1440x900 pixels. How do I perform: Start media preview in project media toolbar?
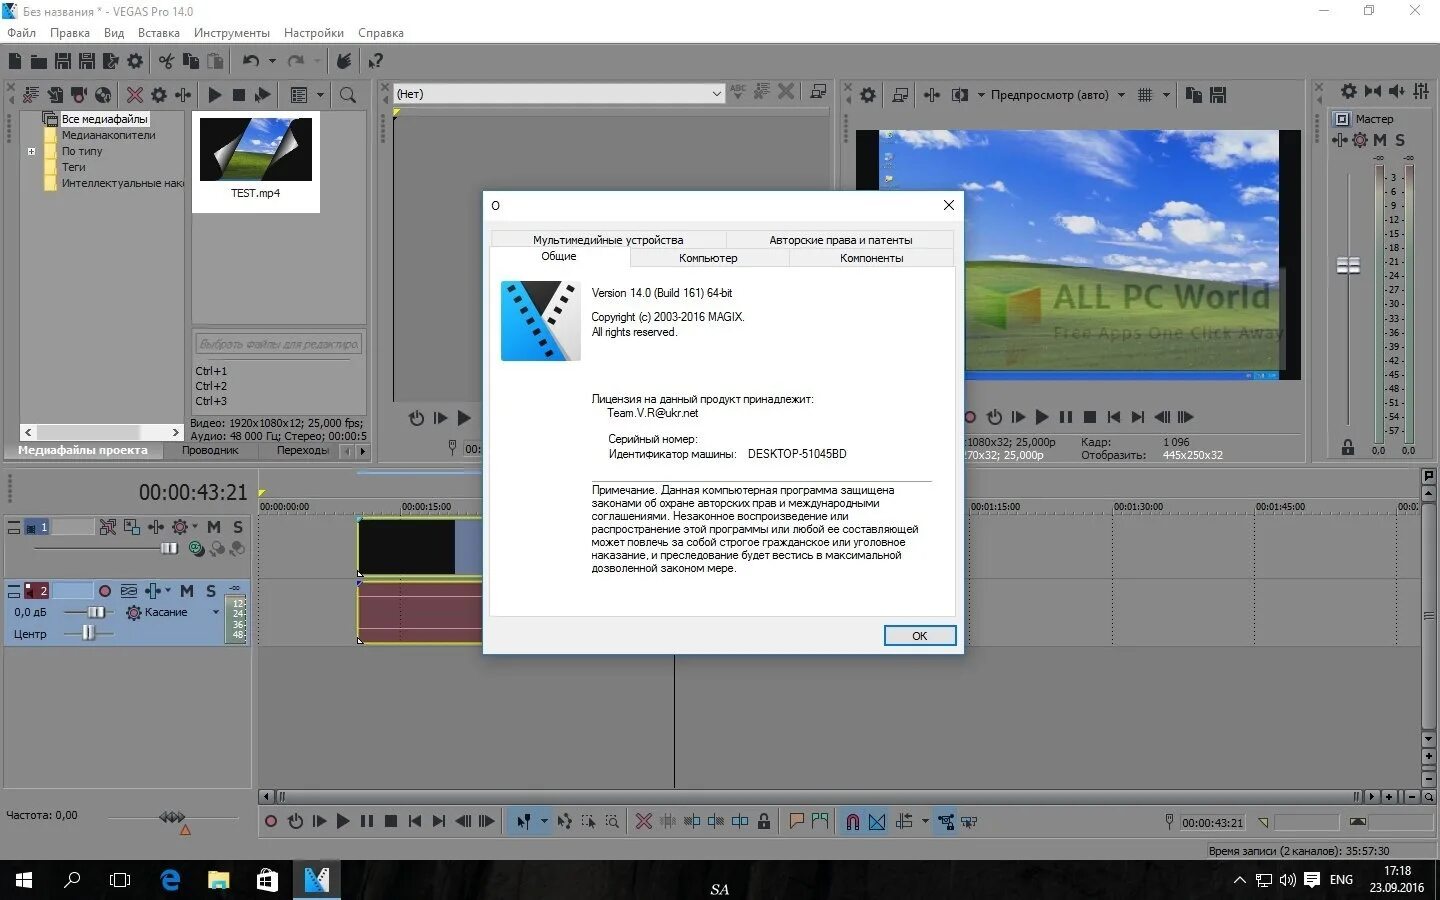pos(215,95)
